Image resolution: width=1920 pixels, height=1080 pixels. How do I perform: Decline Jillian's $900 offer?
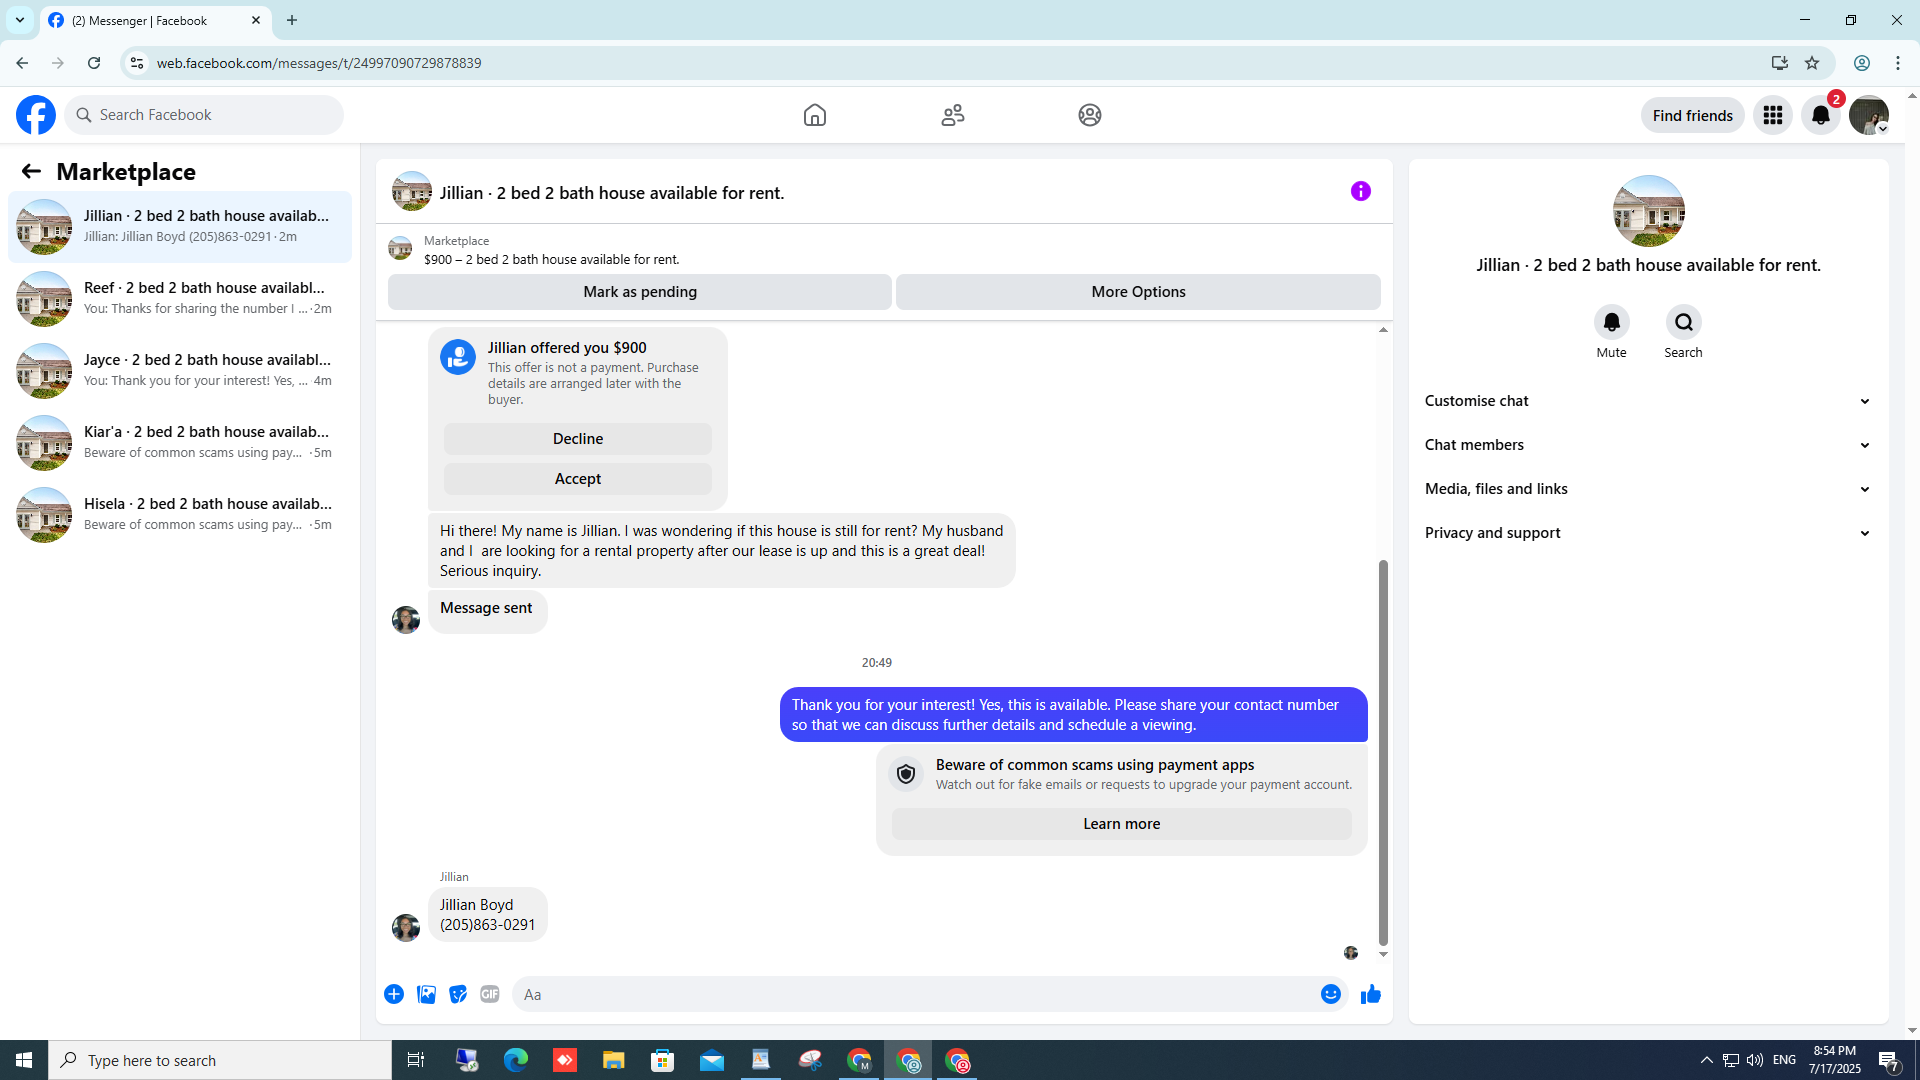(x=578, y=439)
